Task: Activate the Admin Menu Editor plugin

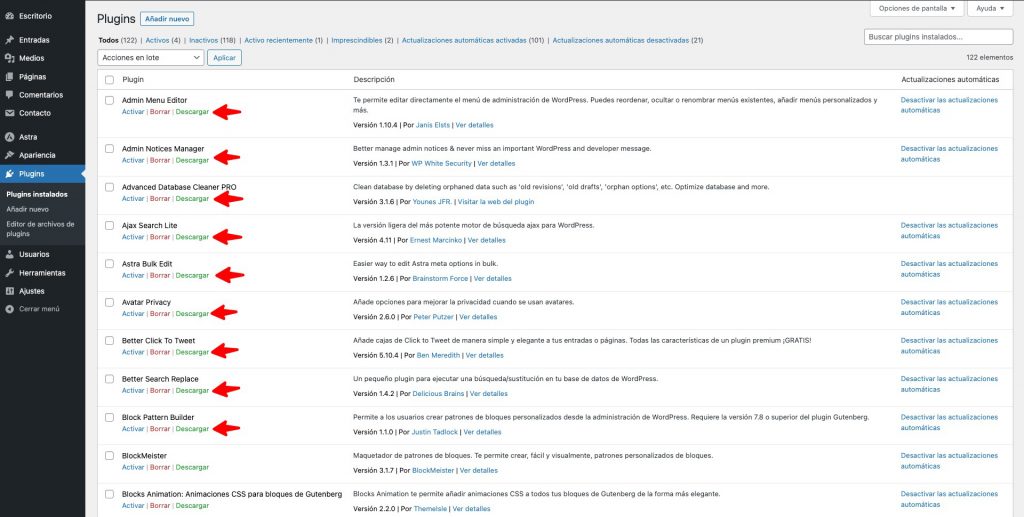Action: (133, 112)
